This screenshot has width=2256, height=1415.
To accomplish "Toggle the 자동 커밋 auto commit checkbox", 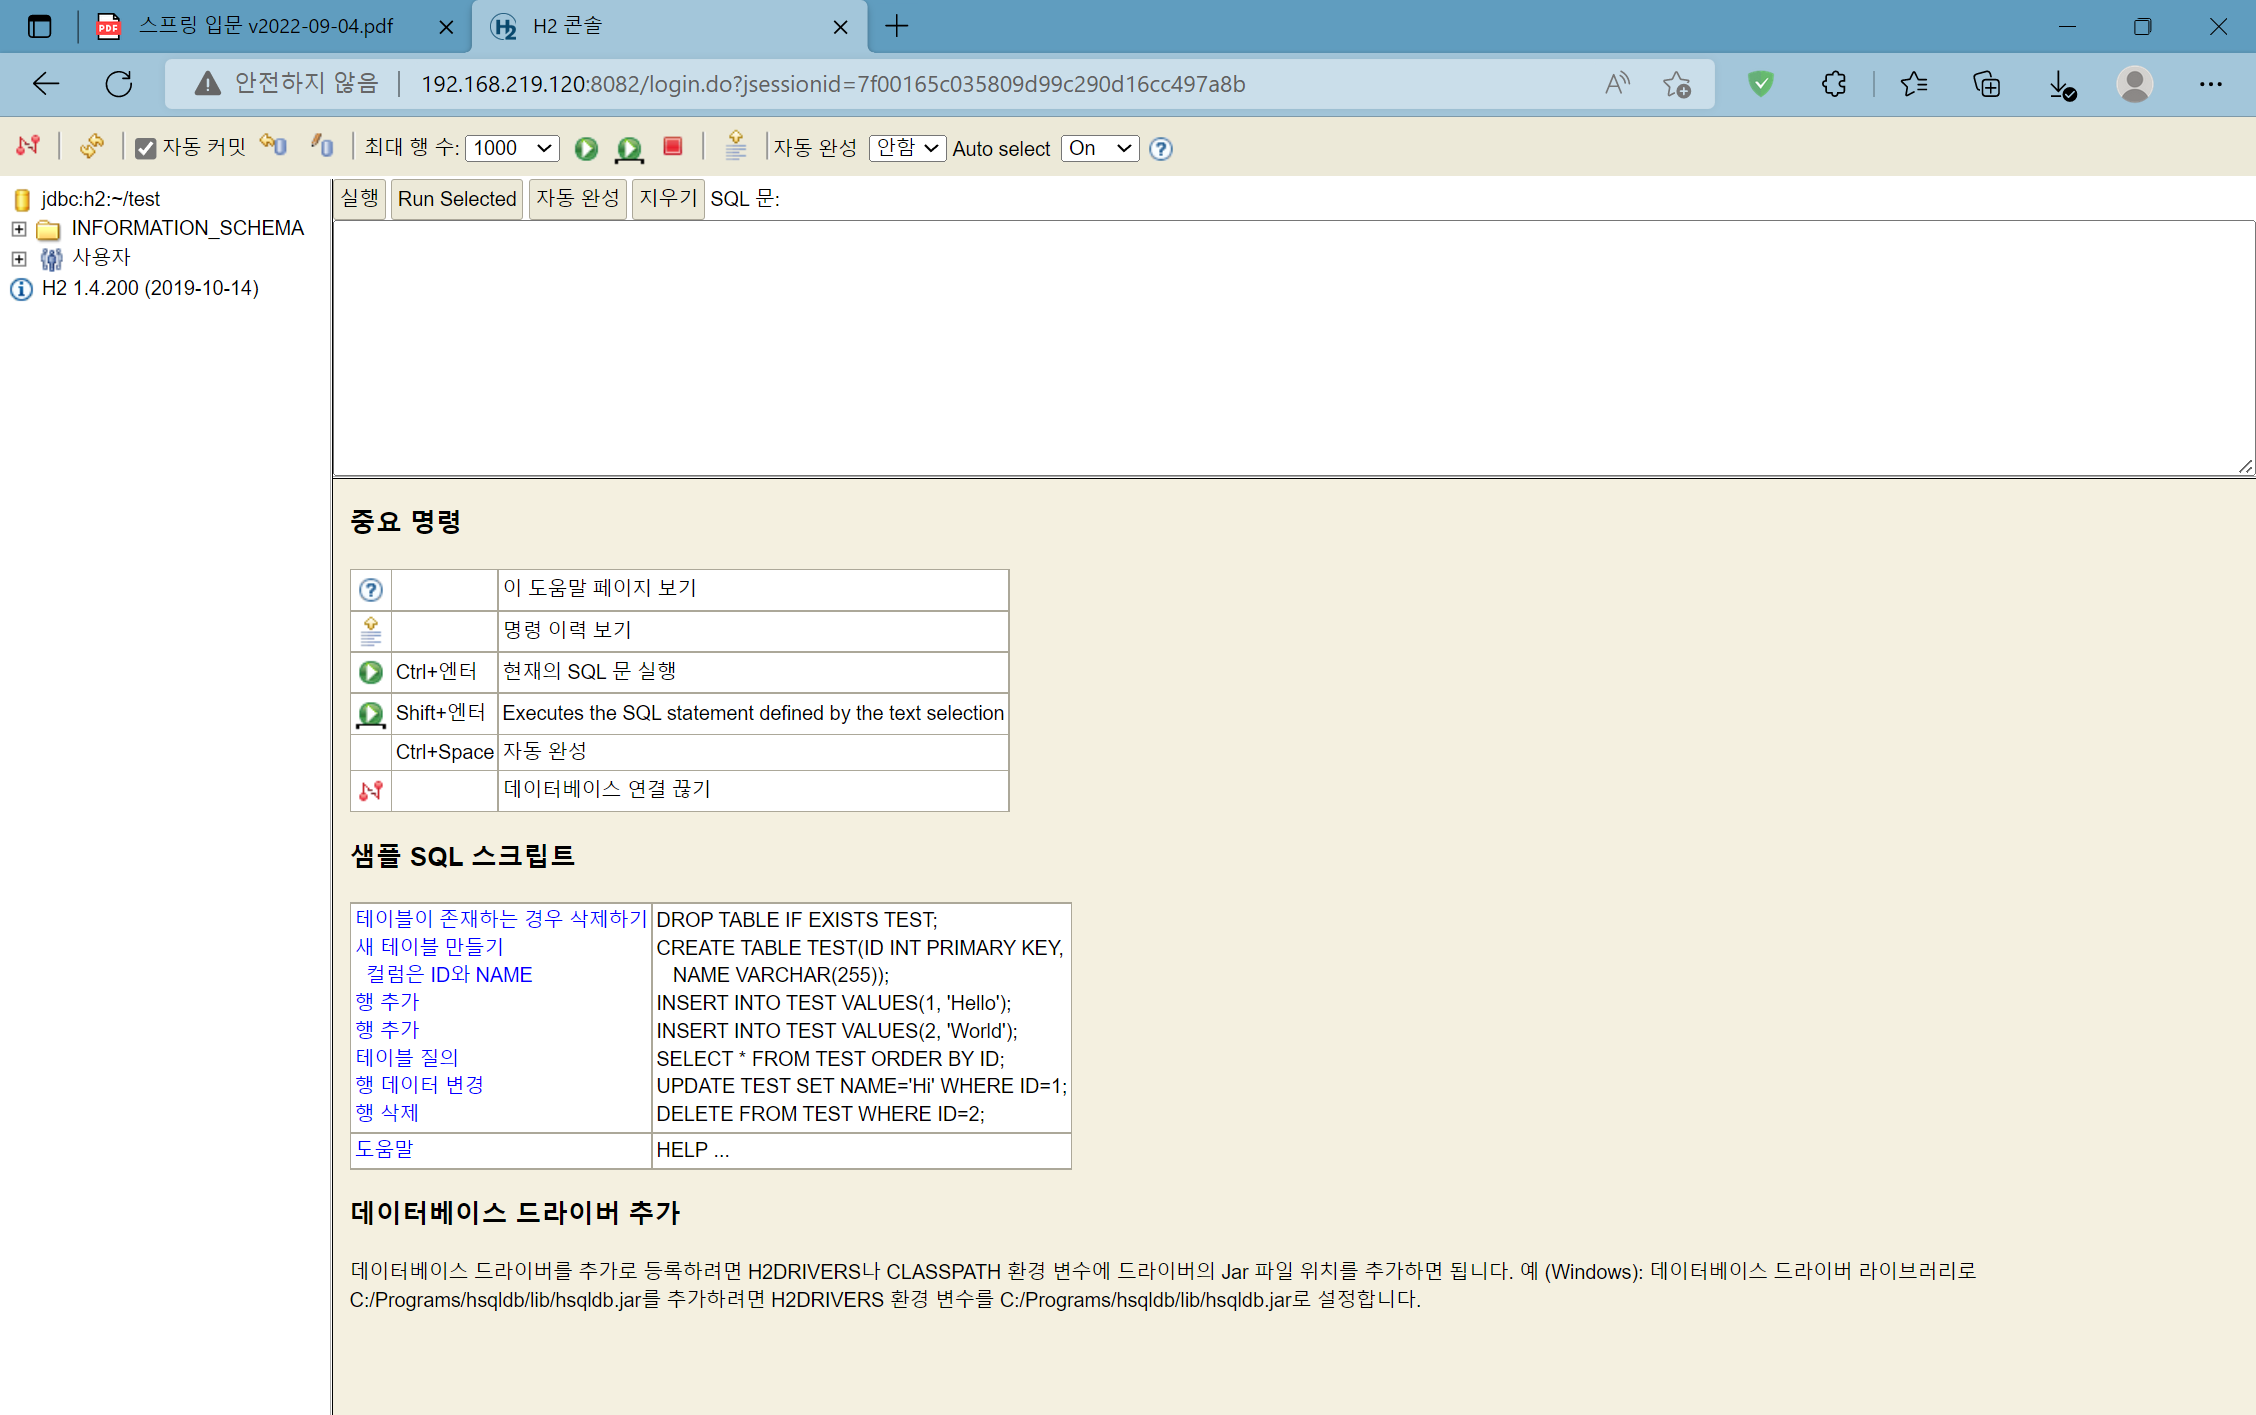I will pyautogui.click(x=146, y=149).
